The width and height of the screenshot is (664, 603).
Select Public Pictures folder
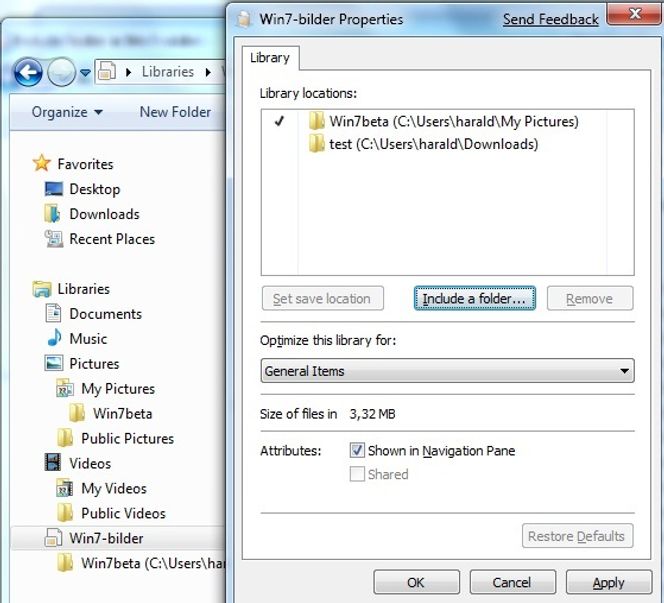[127, 438]
